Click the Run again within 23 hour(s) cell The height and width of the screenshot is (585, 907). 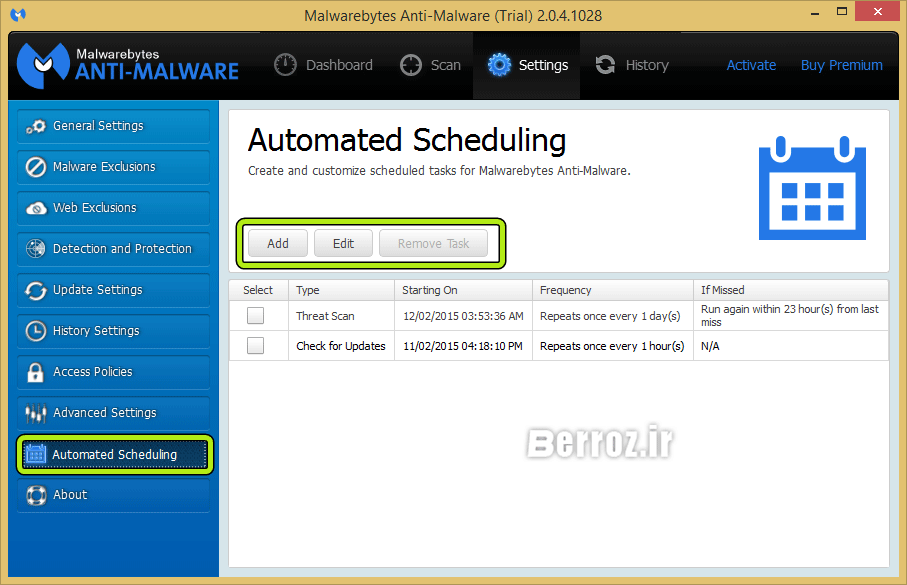coord(790,315)
